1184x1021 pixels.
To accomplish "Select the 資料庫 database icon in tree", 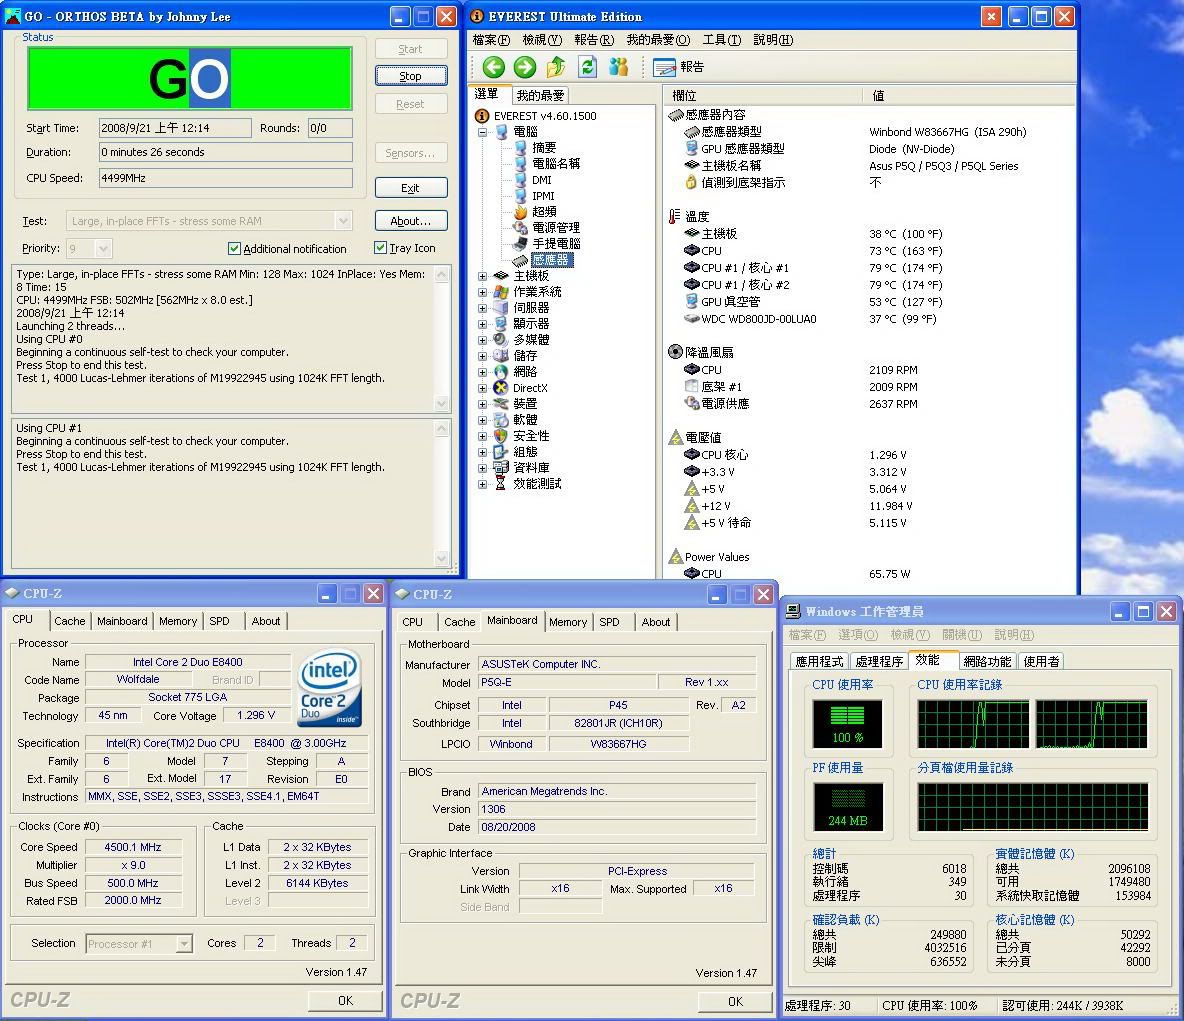I will coord(501,467).
